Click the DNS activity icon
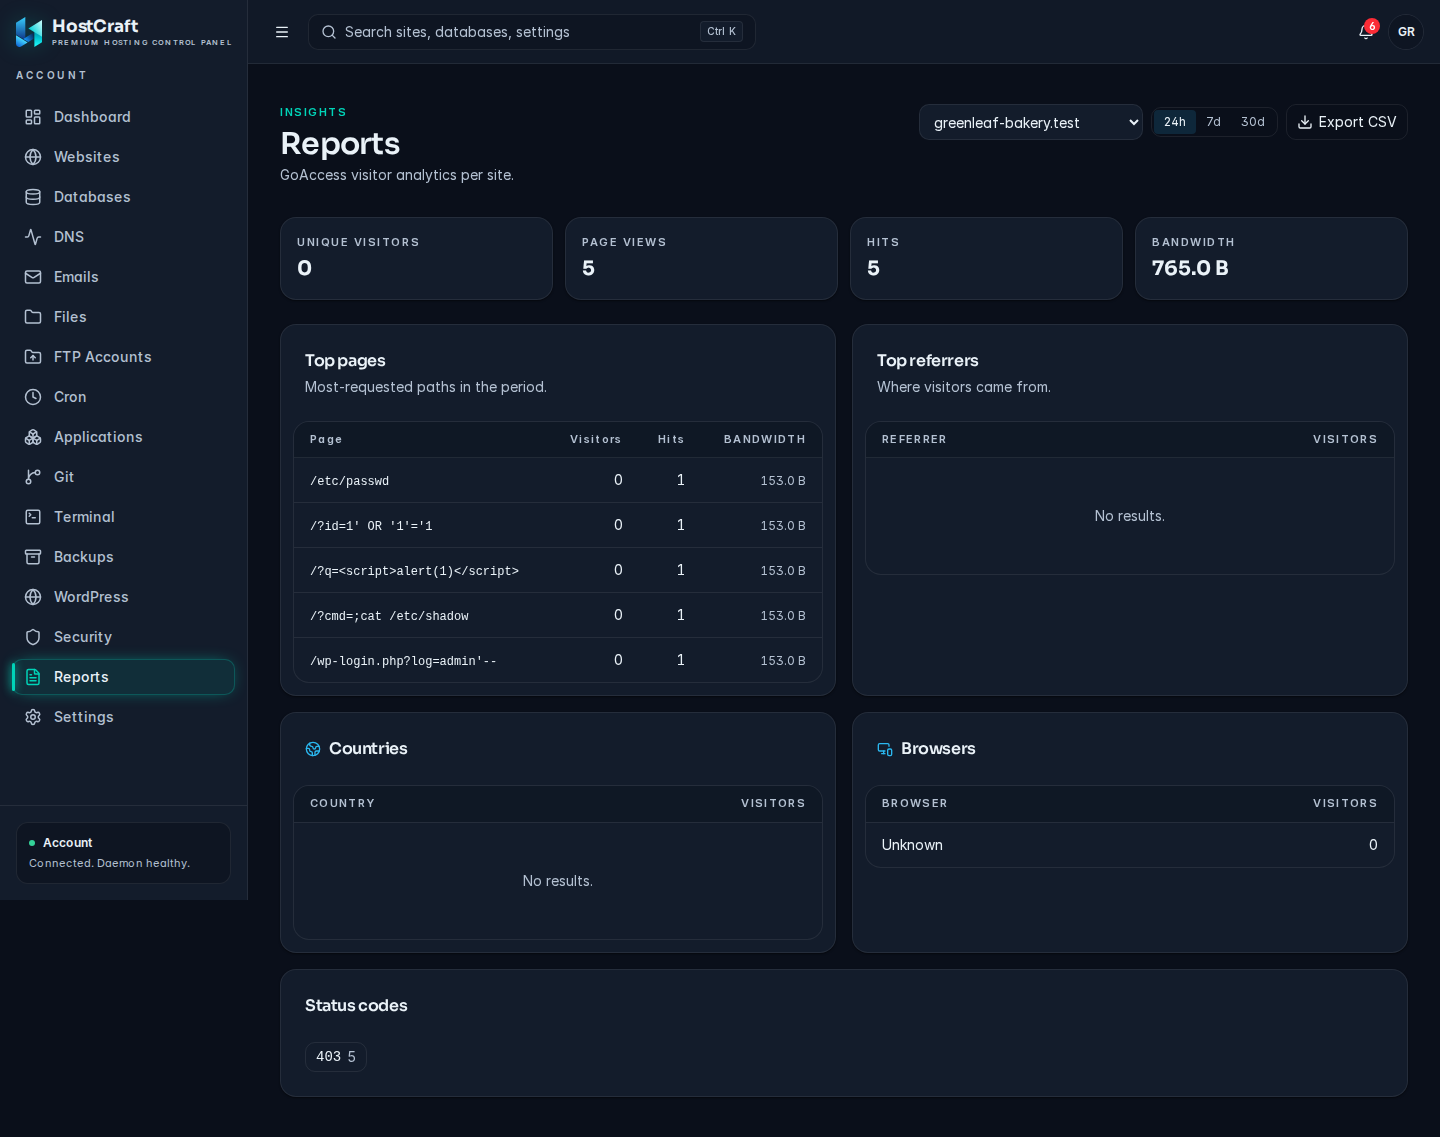Screen dimensions: 1440x1137 tap(33, 237)
